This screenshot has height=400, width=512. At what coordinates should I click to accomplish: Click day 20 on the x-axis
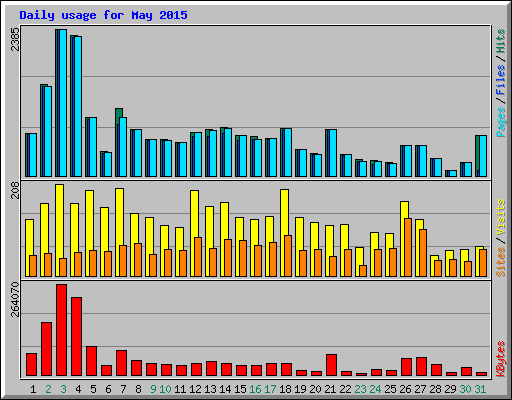click(315, 389)
